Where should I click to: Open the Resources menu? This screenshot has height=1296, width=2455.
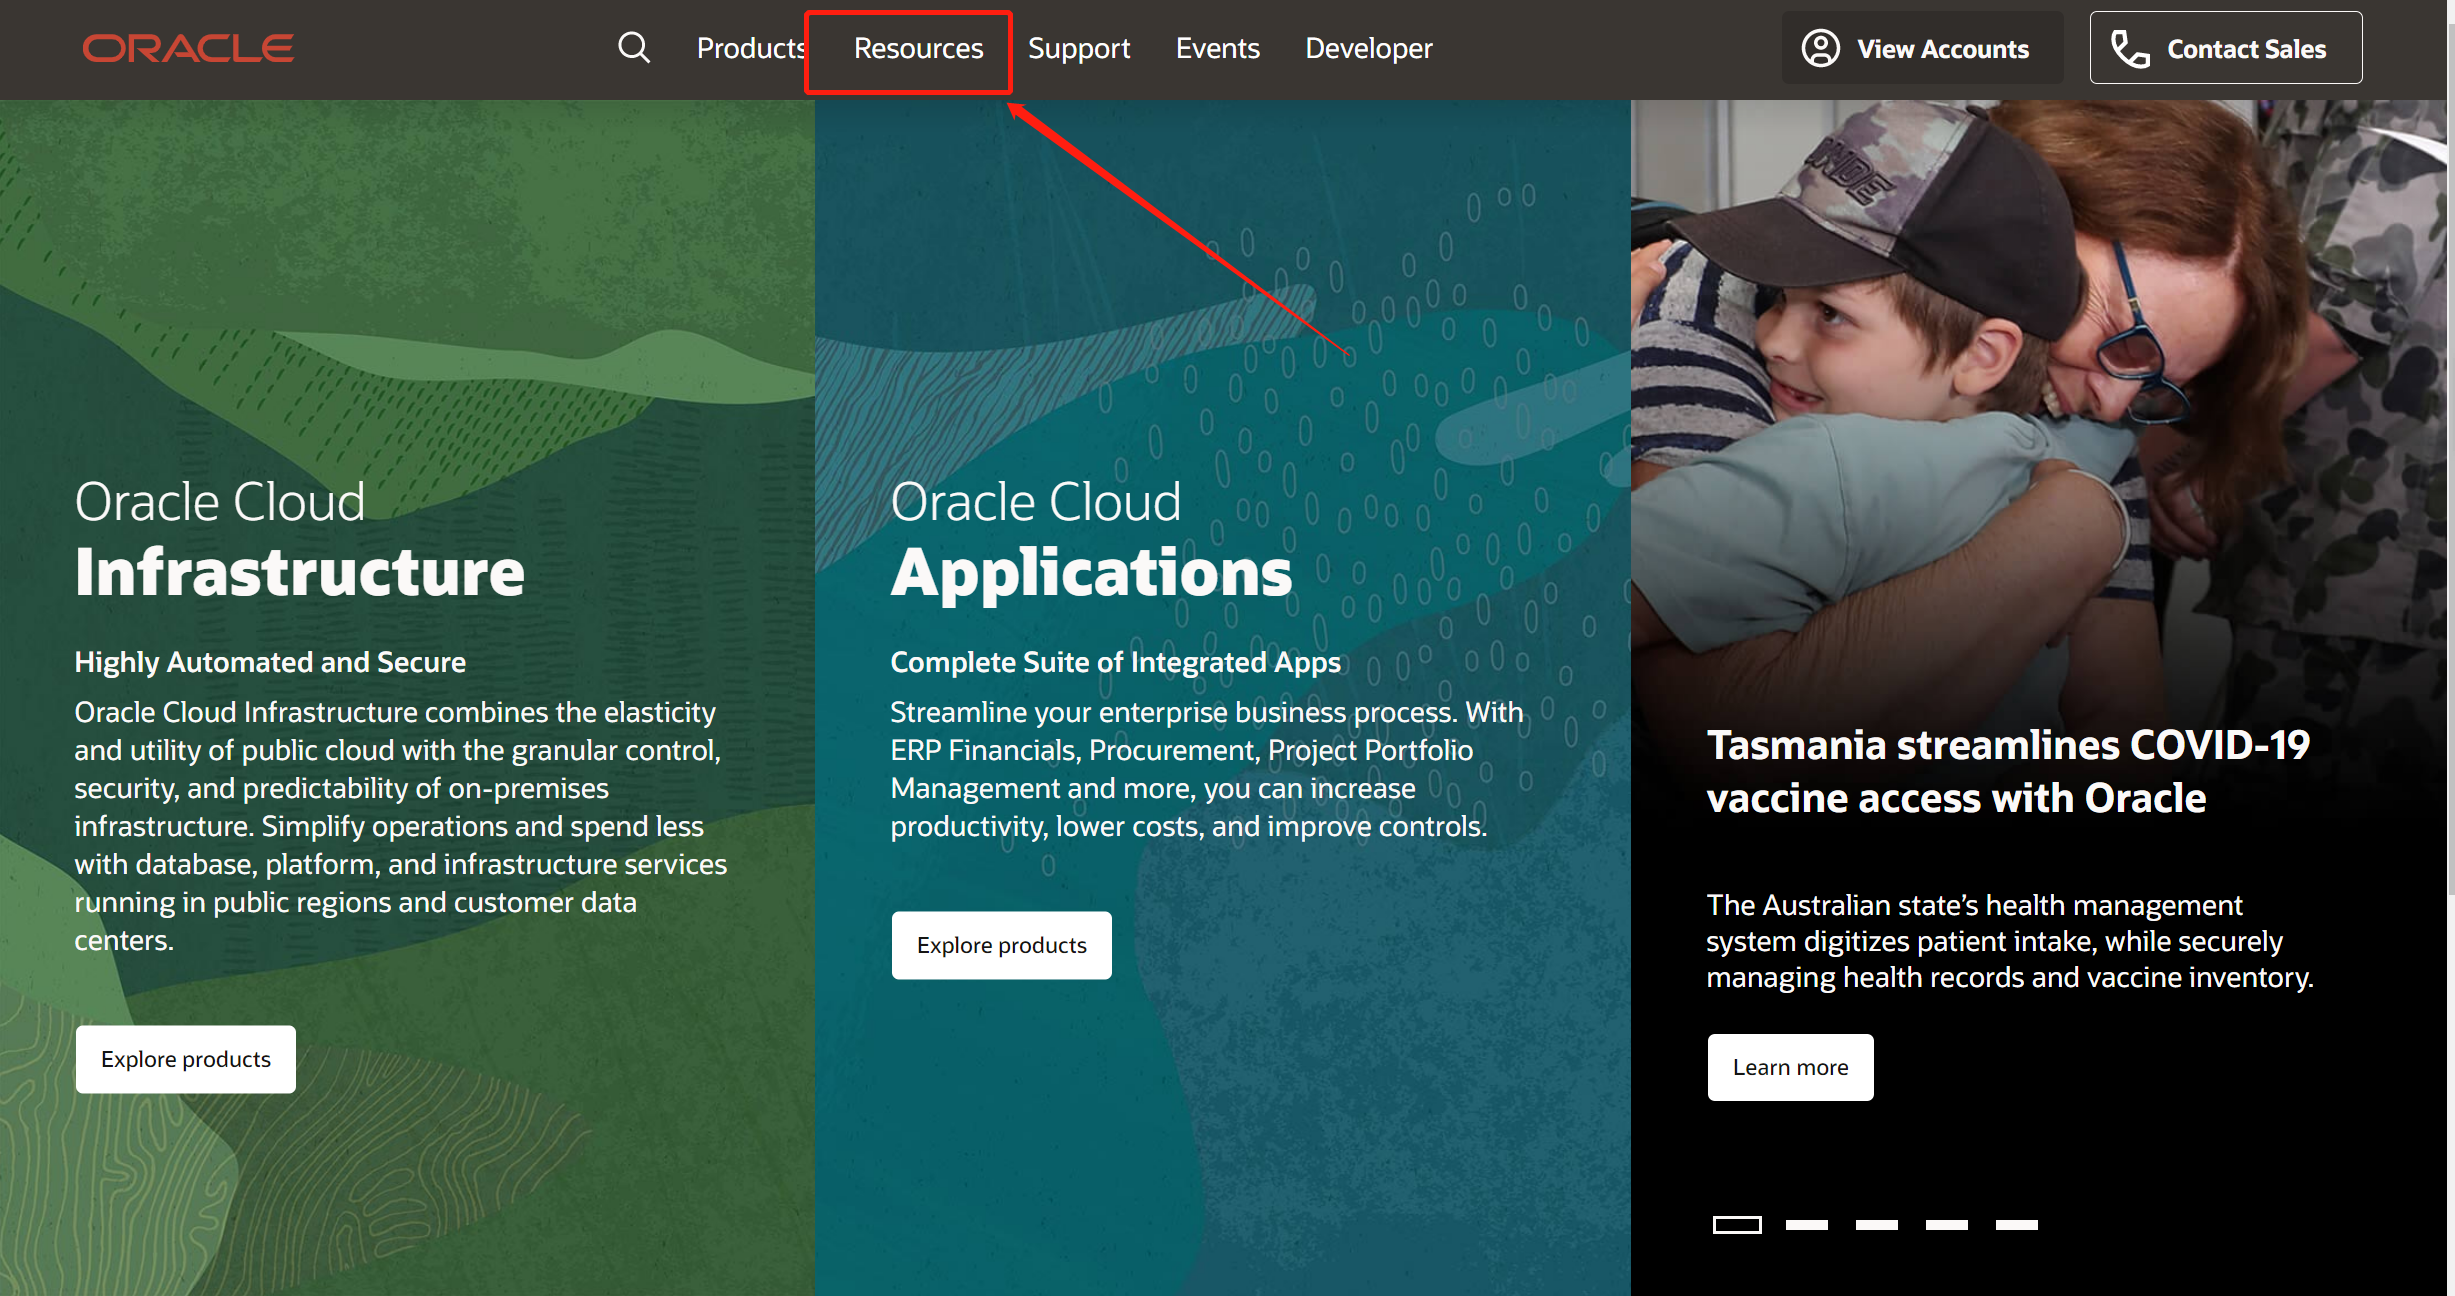tap(918, 48)
